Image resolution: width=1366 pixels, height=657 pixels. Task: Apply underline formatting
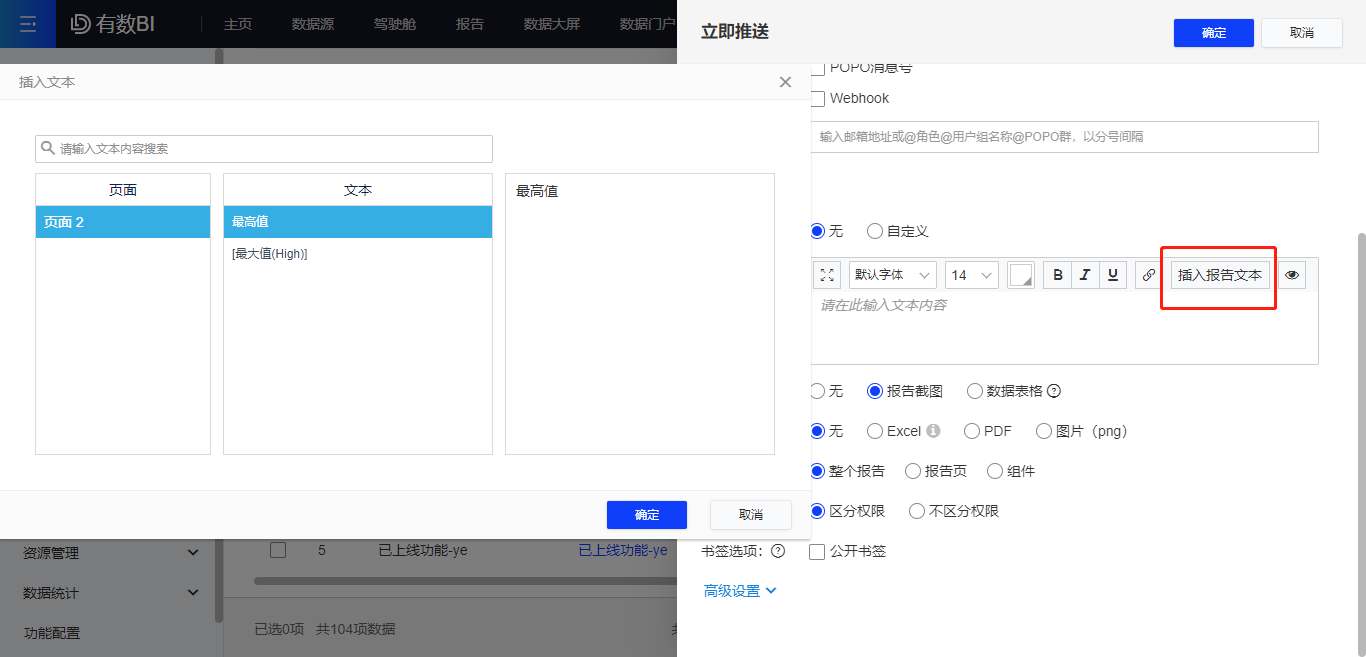1112,274
